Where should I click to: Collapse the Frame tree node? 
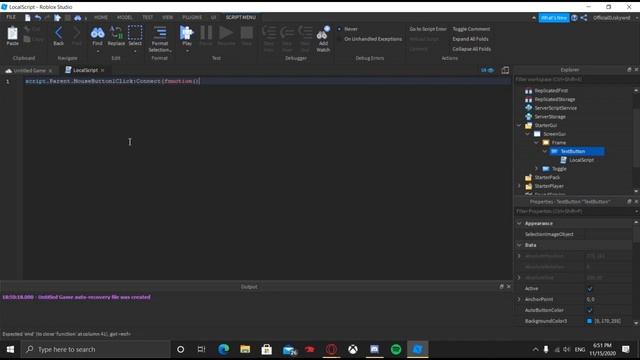click(536, 142)
